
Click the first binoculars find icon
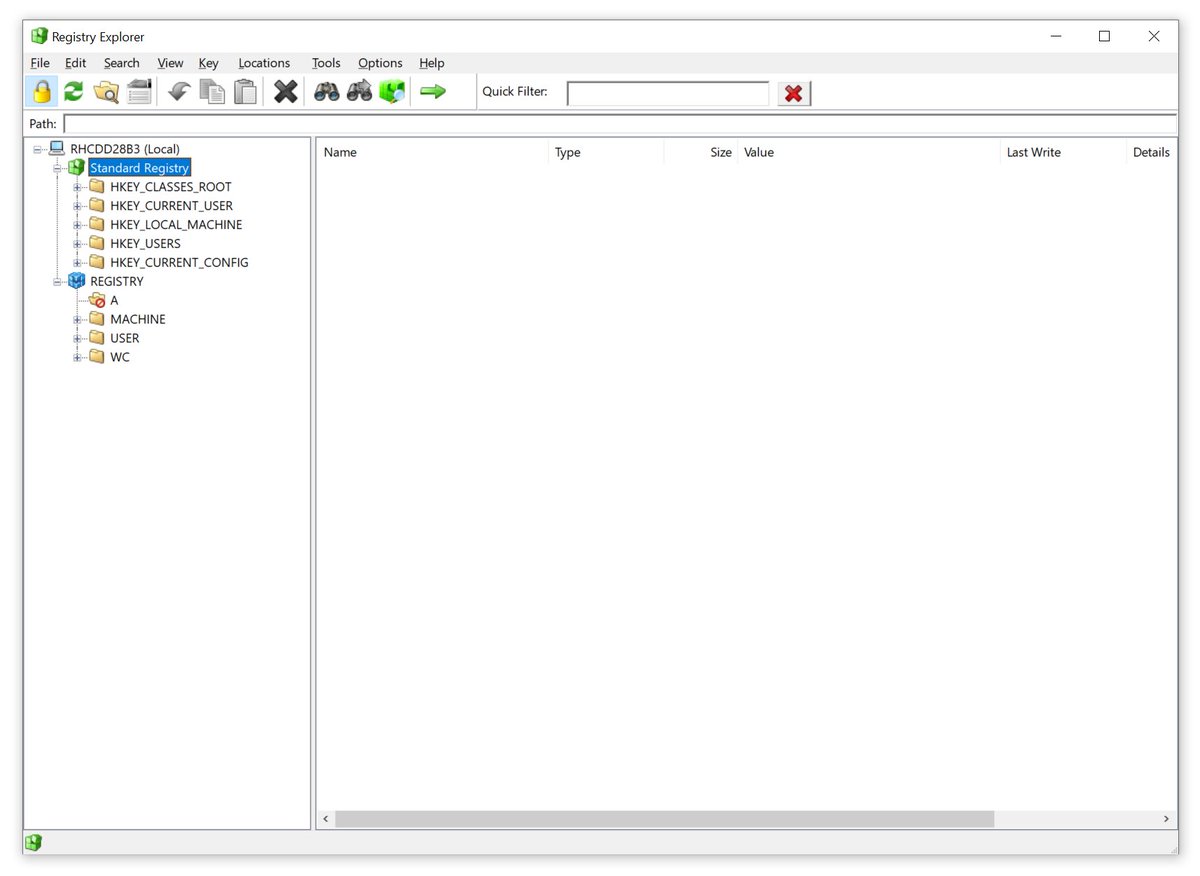(x=326, y=92)
